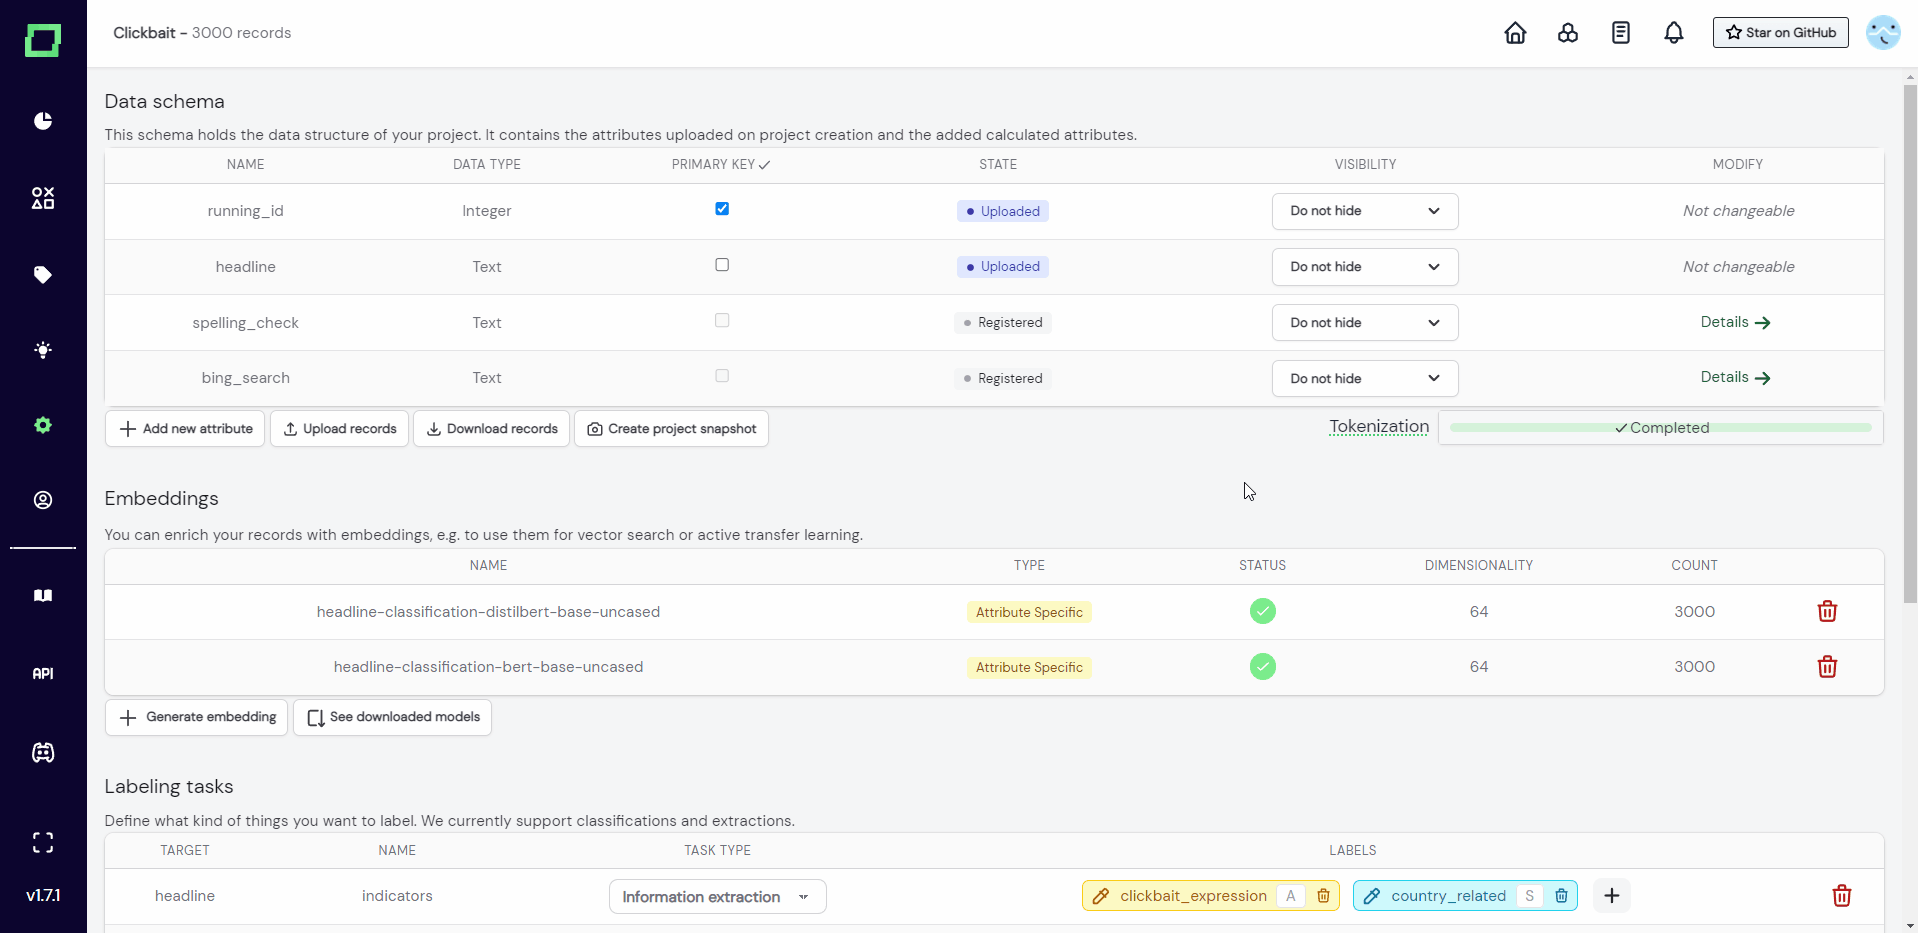This screenshot has width=1918, height=933.
Task: Open visibility dropdown for spelling_check
Action: 1365,323
